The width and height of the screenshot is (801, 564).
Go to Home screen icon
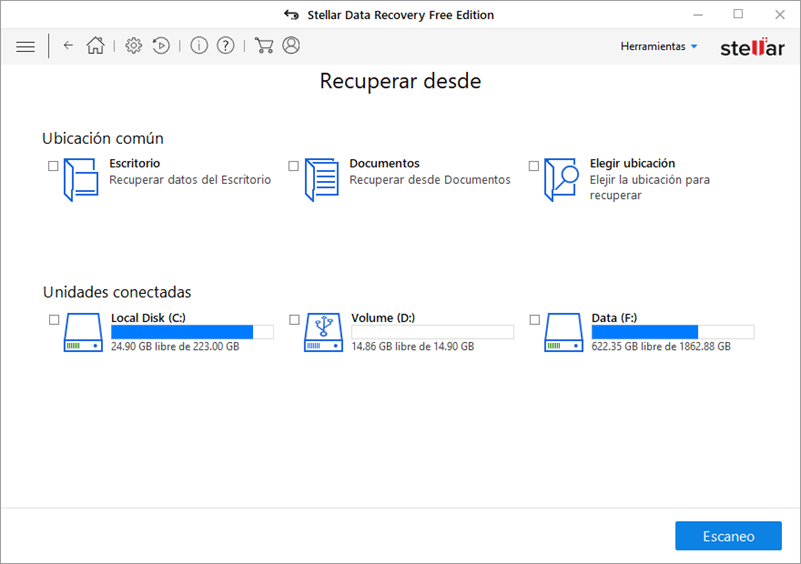96,45
